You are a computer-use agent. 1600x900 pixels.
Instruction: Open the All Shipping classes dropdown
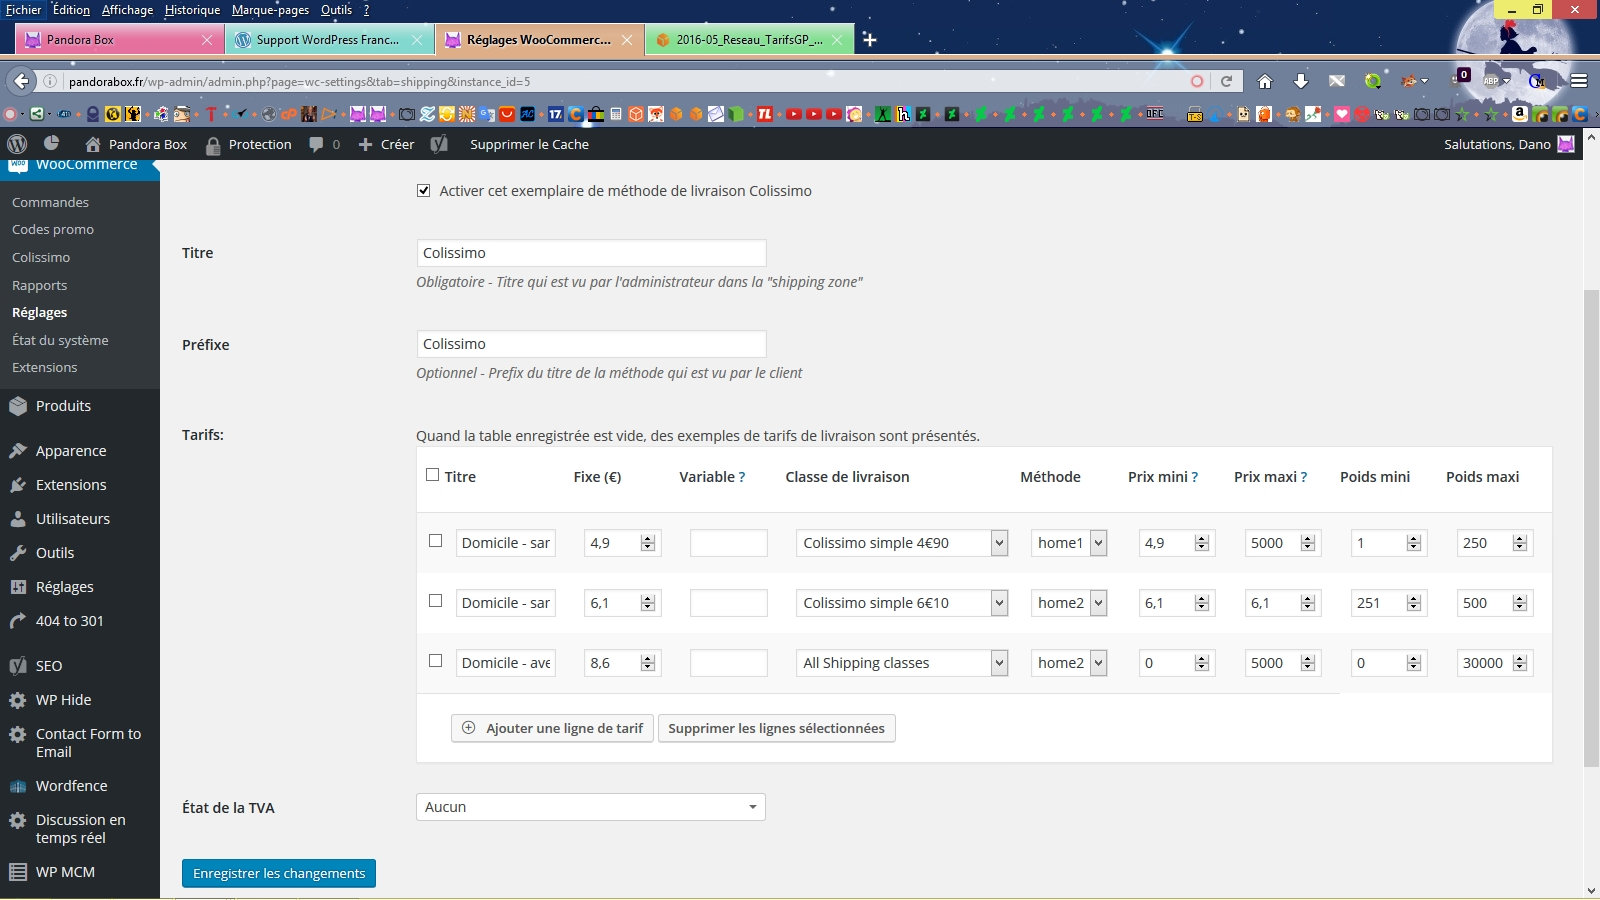point(902,663)
